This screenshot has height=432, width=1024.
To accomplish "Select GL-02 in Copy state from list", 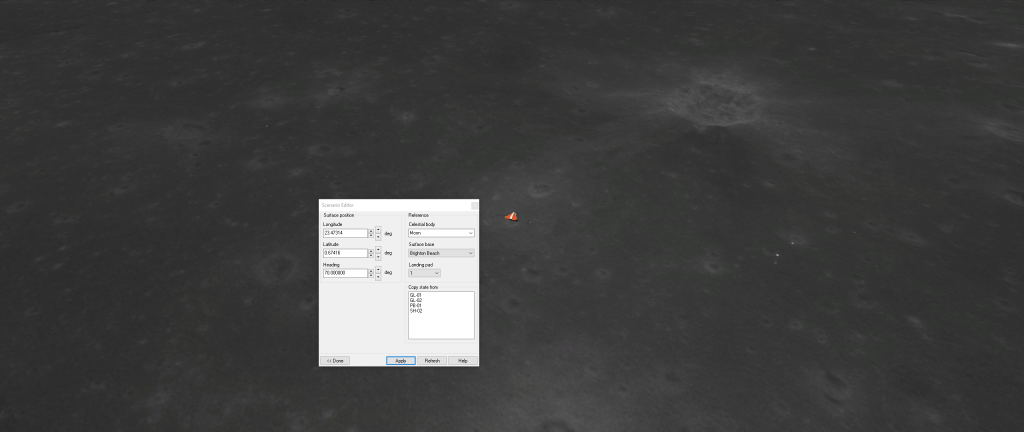I will (x=415, y=301).
